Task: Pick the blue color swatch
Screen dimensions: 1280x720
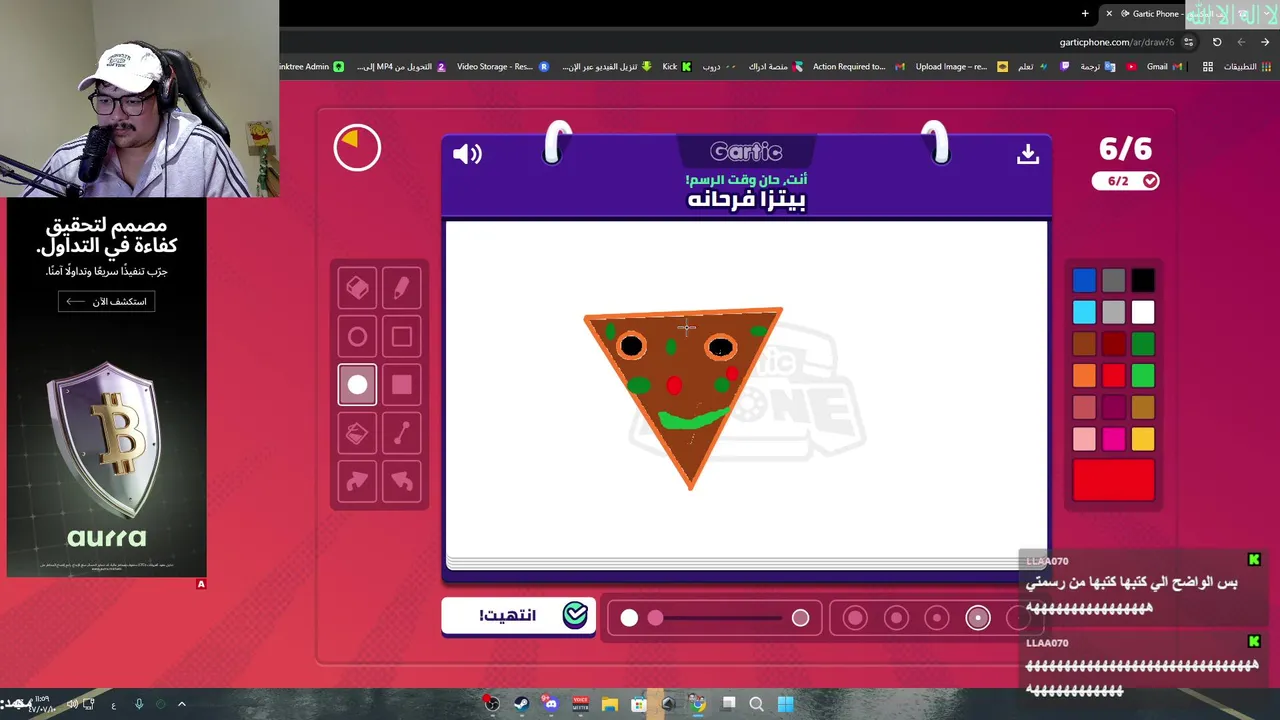Action: click(1084, 280)
